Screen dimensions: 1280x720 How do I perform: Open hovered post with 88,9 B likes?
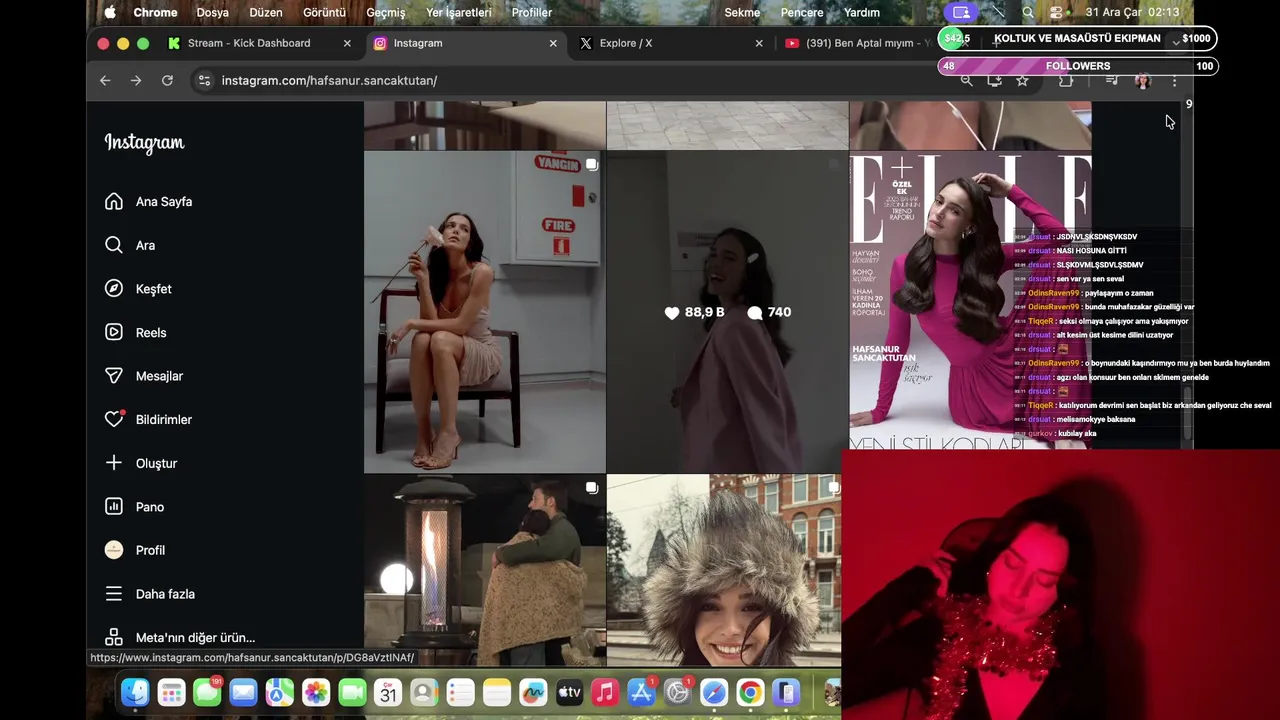click(x=727, y=312)
